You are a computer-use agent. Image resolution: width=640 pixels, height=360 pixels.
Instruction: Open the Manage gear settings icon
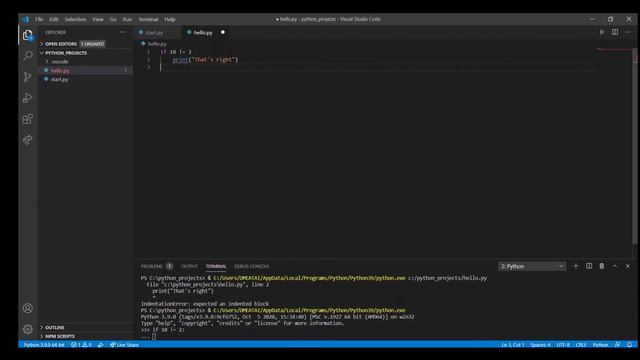pyautogui.click(x=28, y=329)
